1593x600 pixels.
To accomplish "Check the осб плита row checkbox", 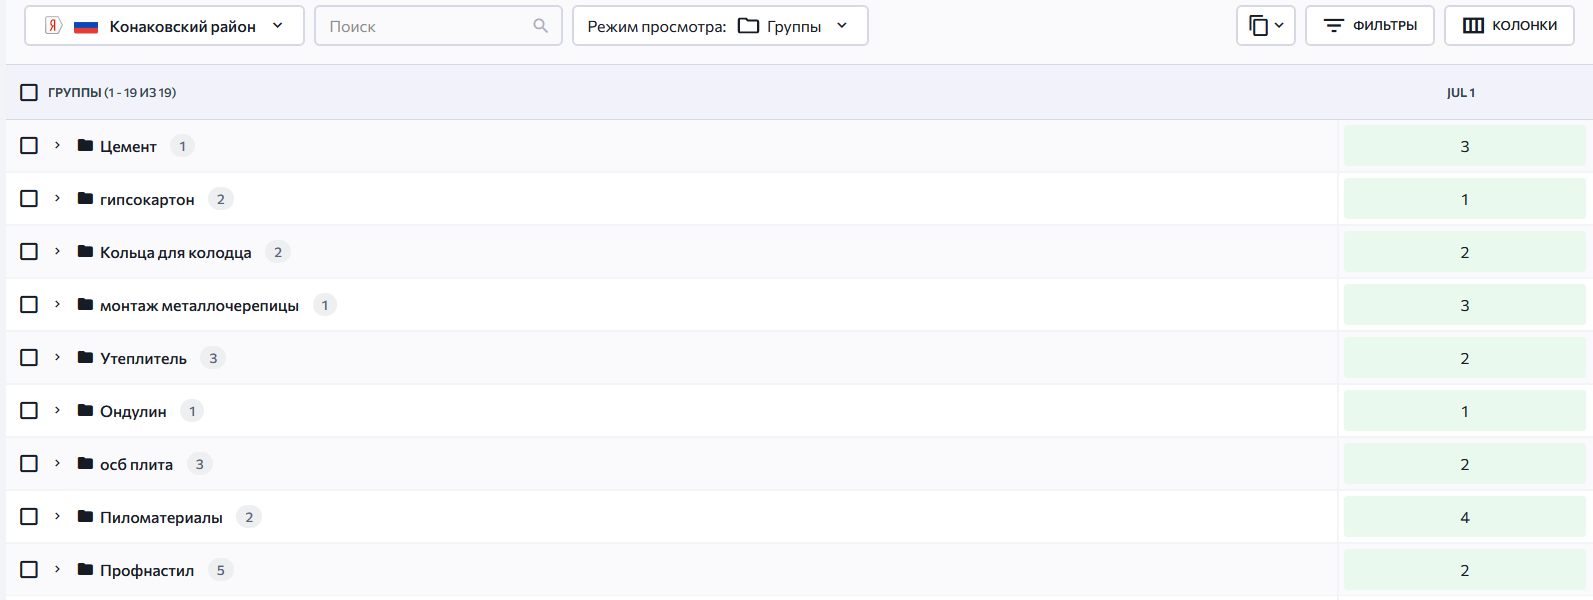I will click(x=29, y=464).
